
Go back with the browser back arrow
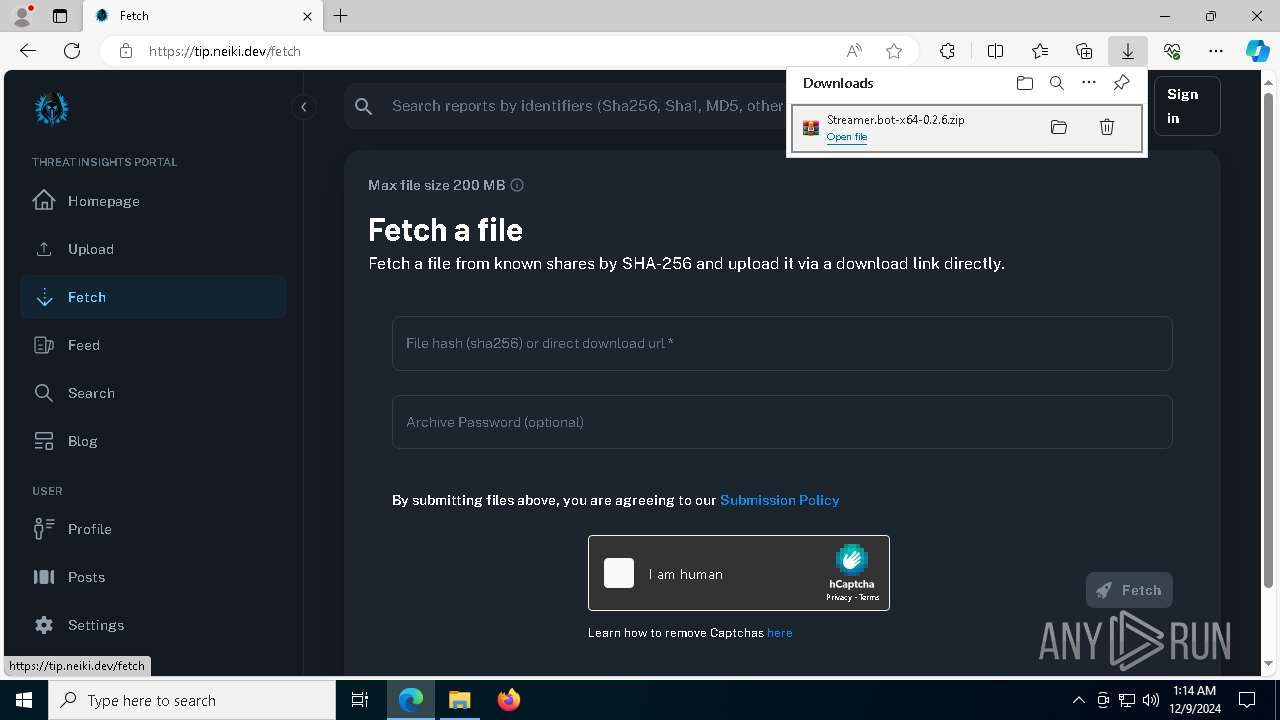28,51
